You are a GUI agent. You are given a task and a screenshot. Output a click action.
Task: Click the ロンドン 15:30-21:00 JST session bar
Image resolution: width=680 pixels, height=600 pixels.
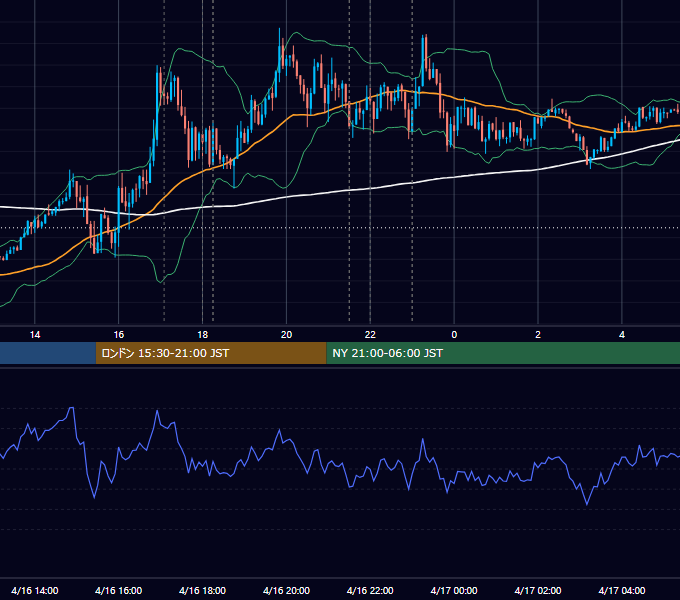pos(211,353)
